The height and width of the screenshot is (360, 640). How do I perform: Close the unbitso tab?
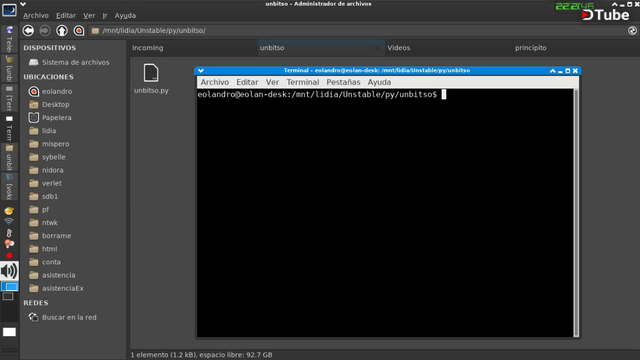[x=377, y=48]
